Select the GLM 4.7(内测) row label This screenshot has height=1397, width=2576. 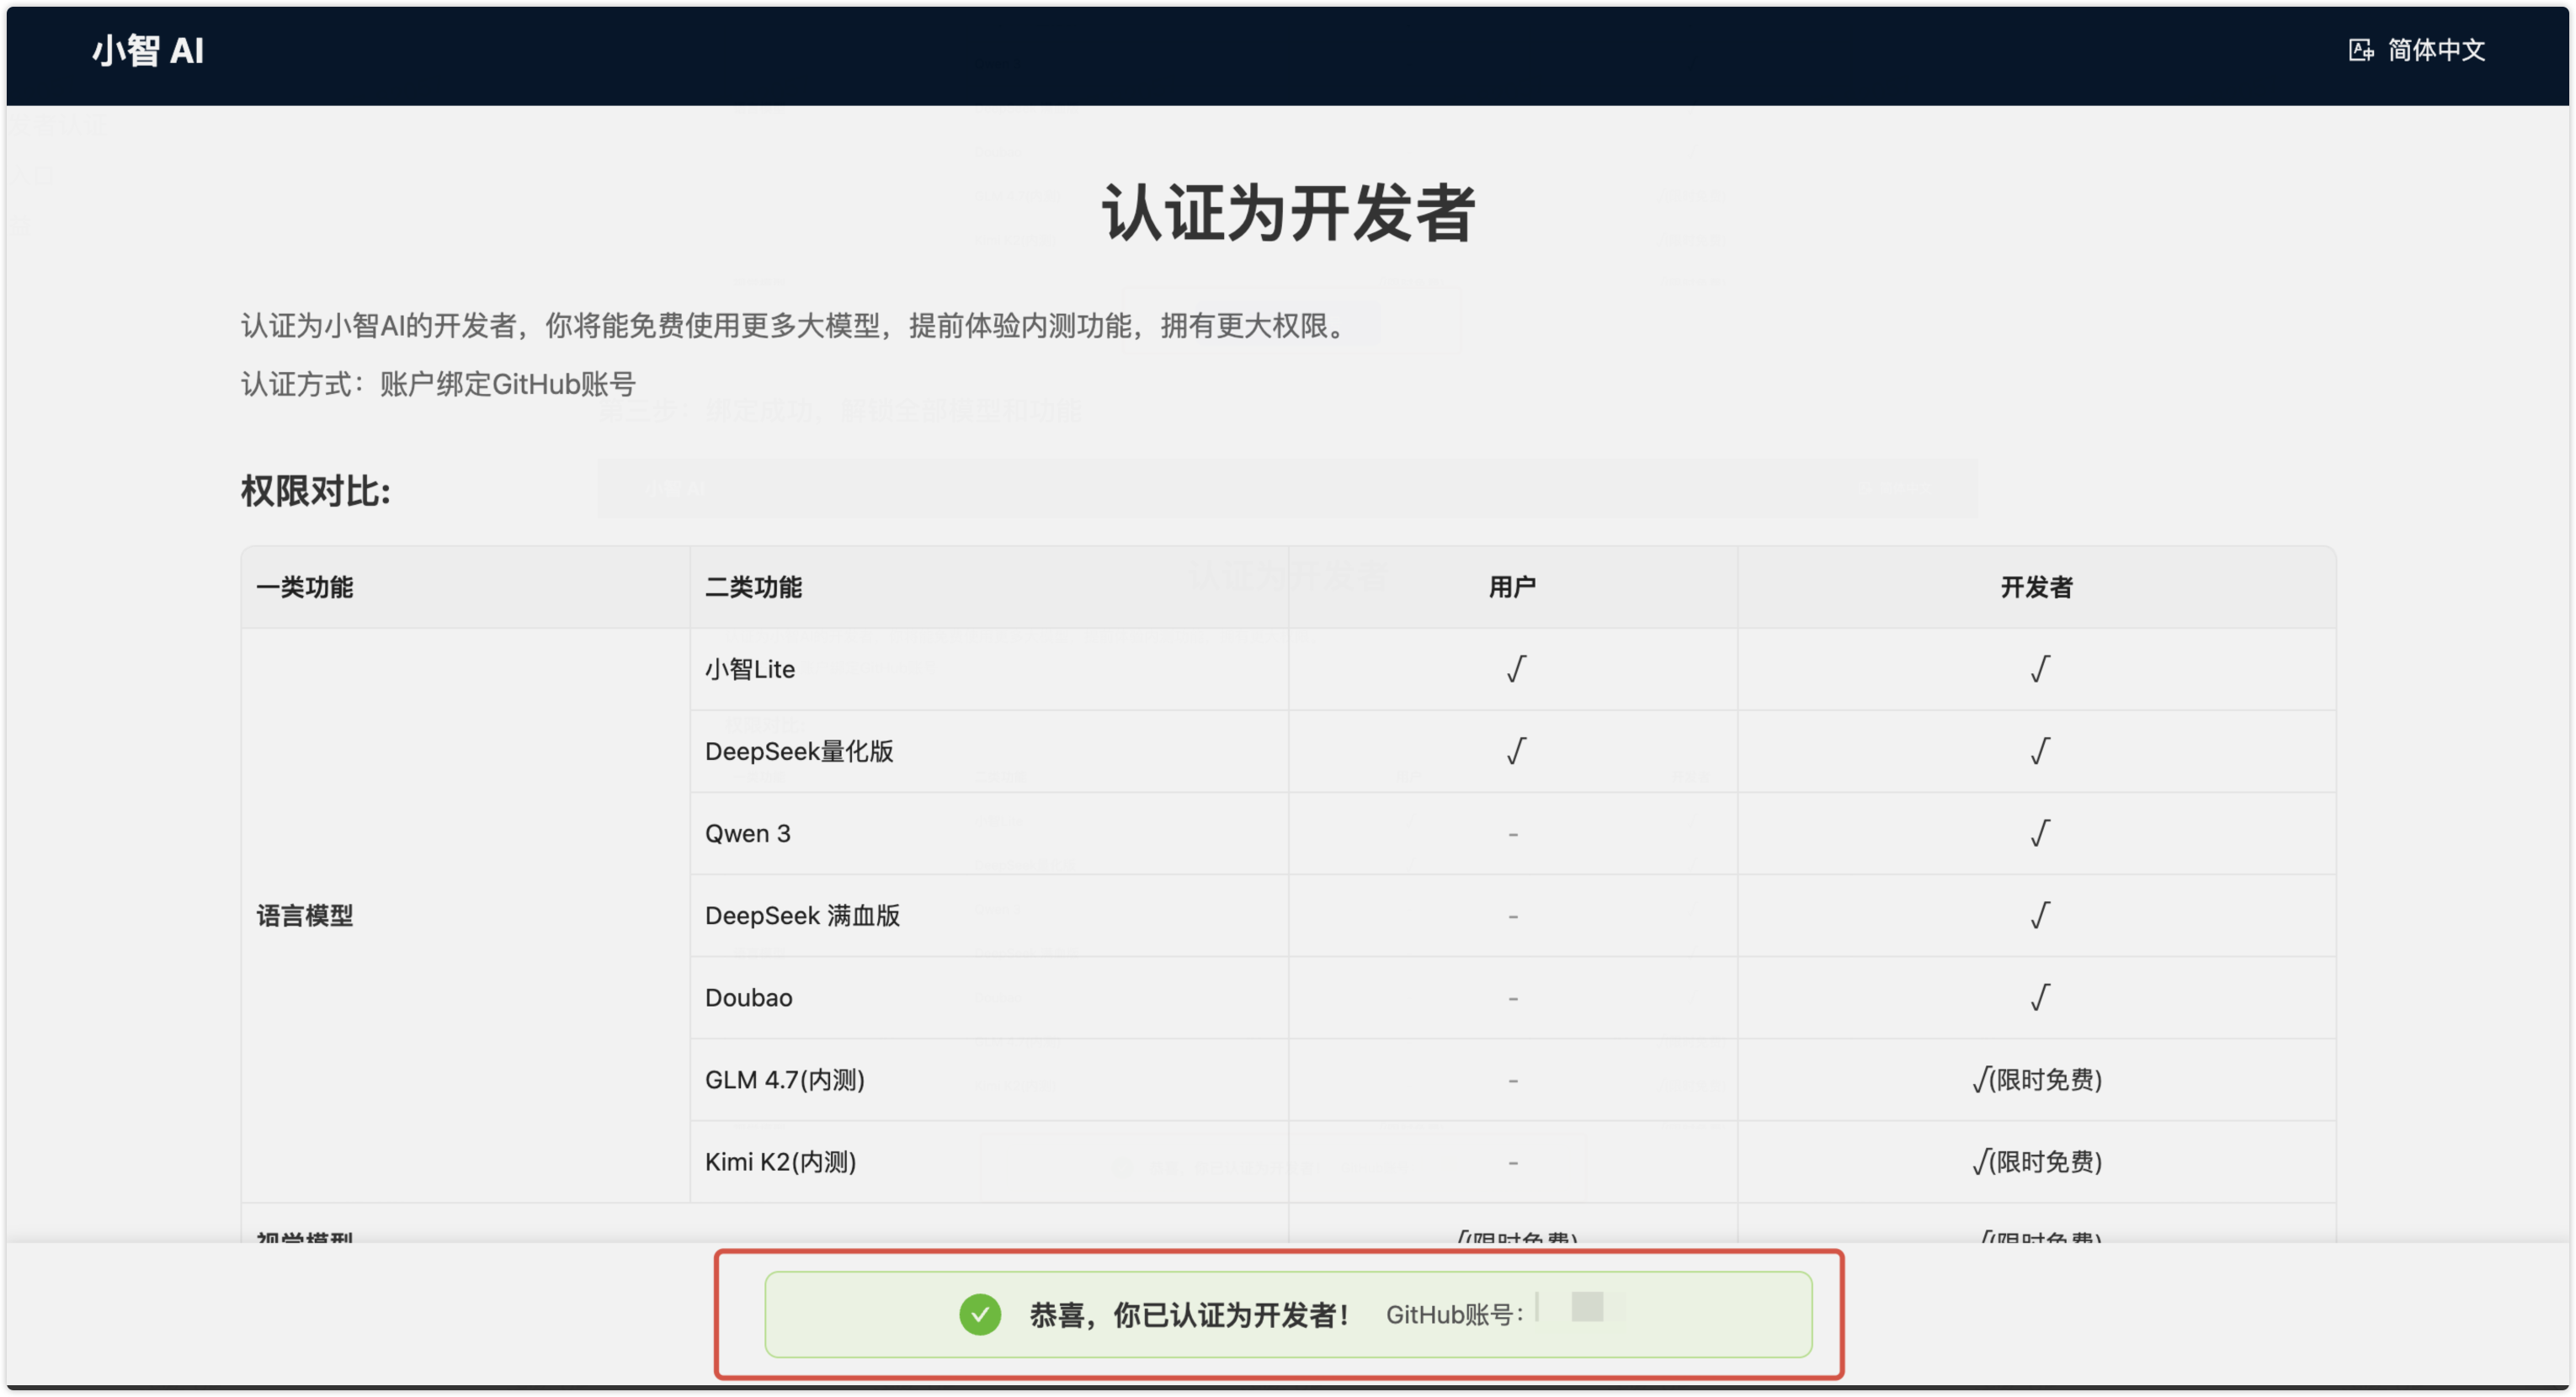[x=785, y=1079]
